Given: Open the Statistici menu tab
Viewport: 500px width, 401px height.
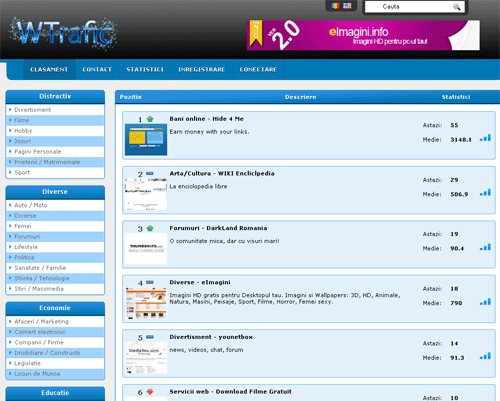Looking at the screenshot, I should click(145, 69).
